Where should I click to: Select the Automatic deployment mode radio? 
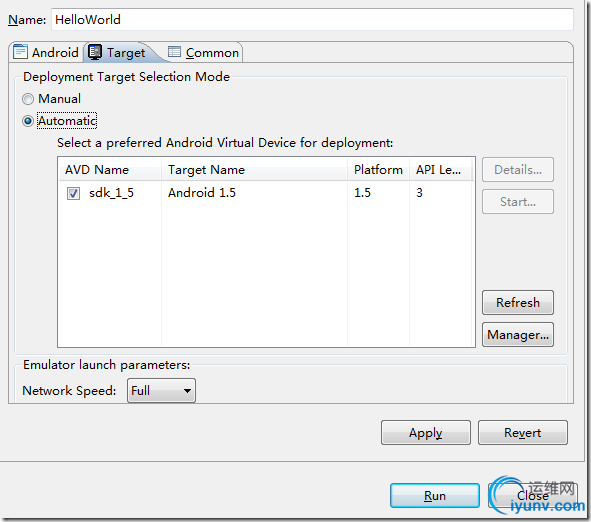(x=28, y=121)
